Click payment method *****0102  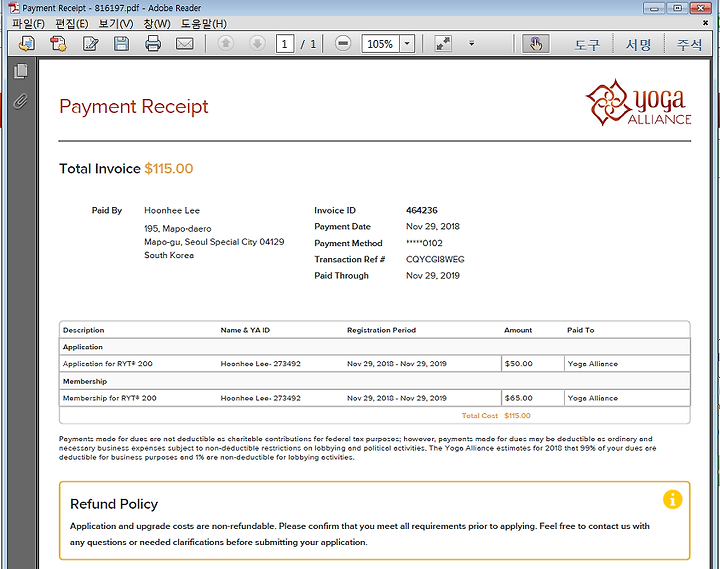coord(424,243)
